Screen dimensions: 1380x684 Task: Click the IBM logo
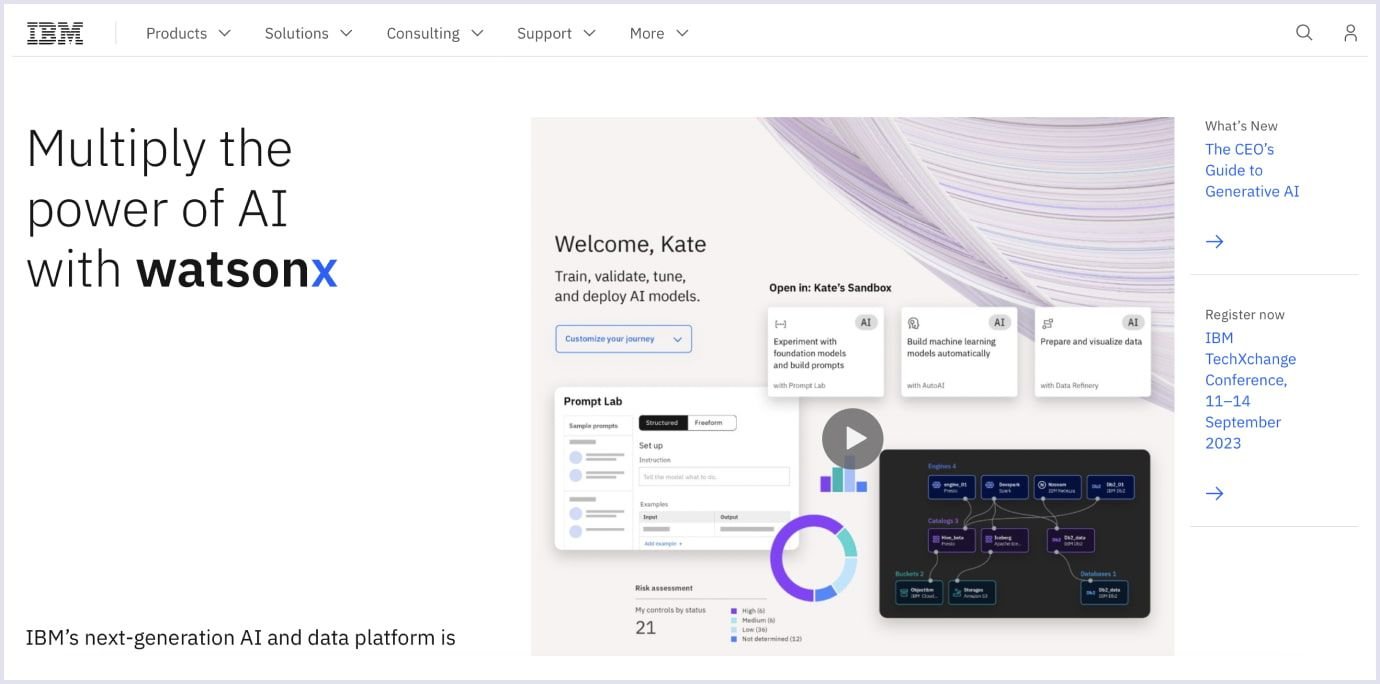55,33
